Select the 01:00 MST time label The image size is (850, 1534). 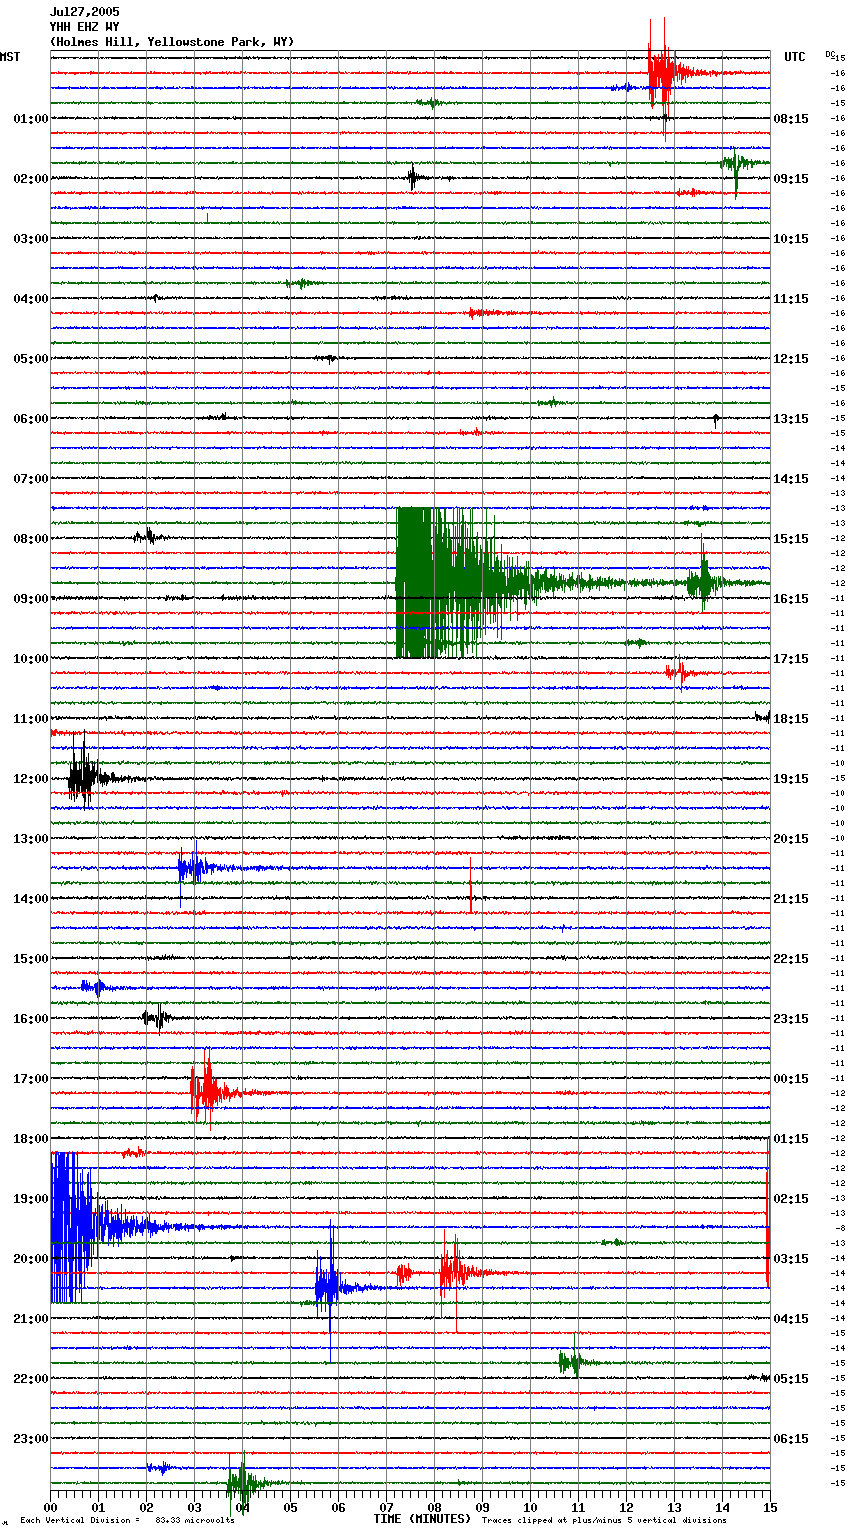pyautogui.click(x=31, y=119)
